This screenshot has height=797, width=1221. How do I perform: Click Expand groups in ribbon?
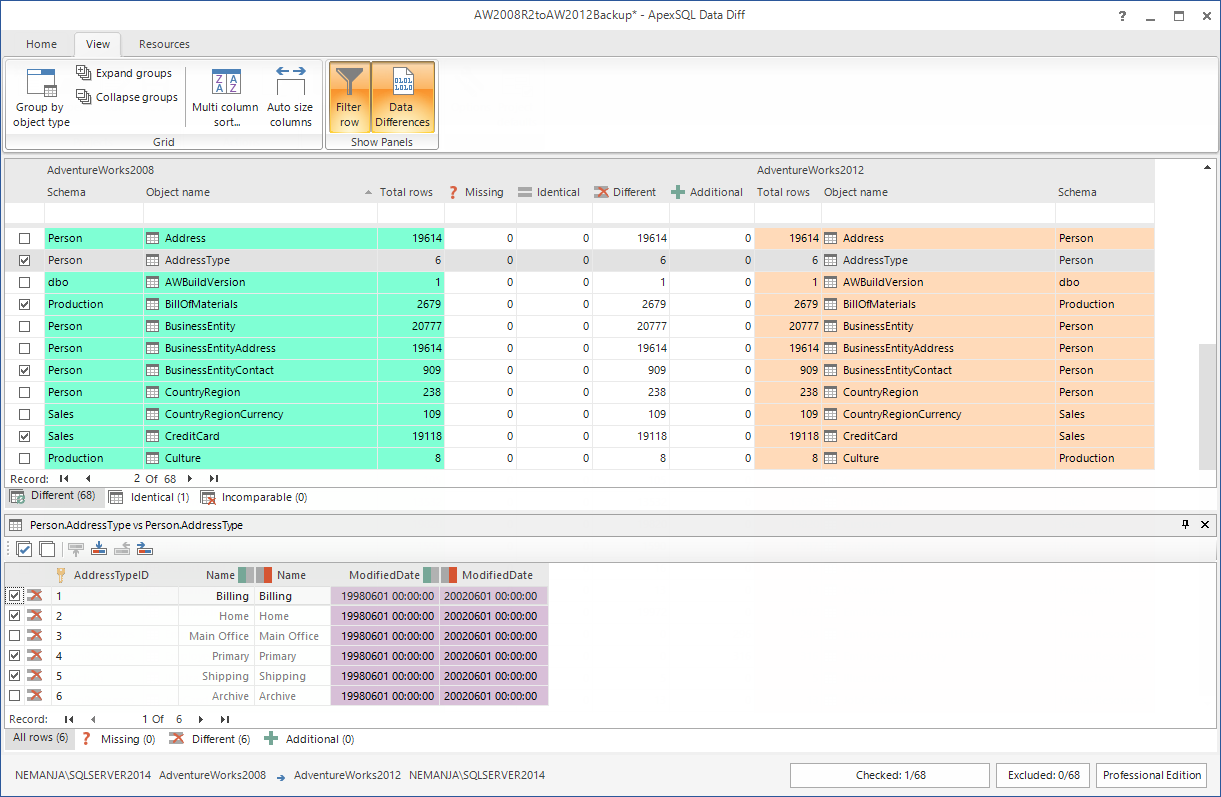[x=124, y=73]
